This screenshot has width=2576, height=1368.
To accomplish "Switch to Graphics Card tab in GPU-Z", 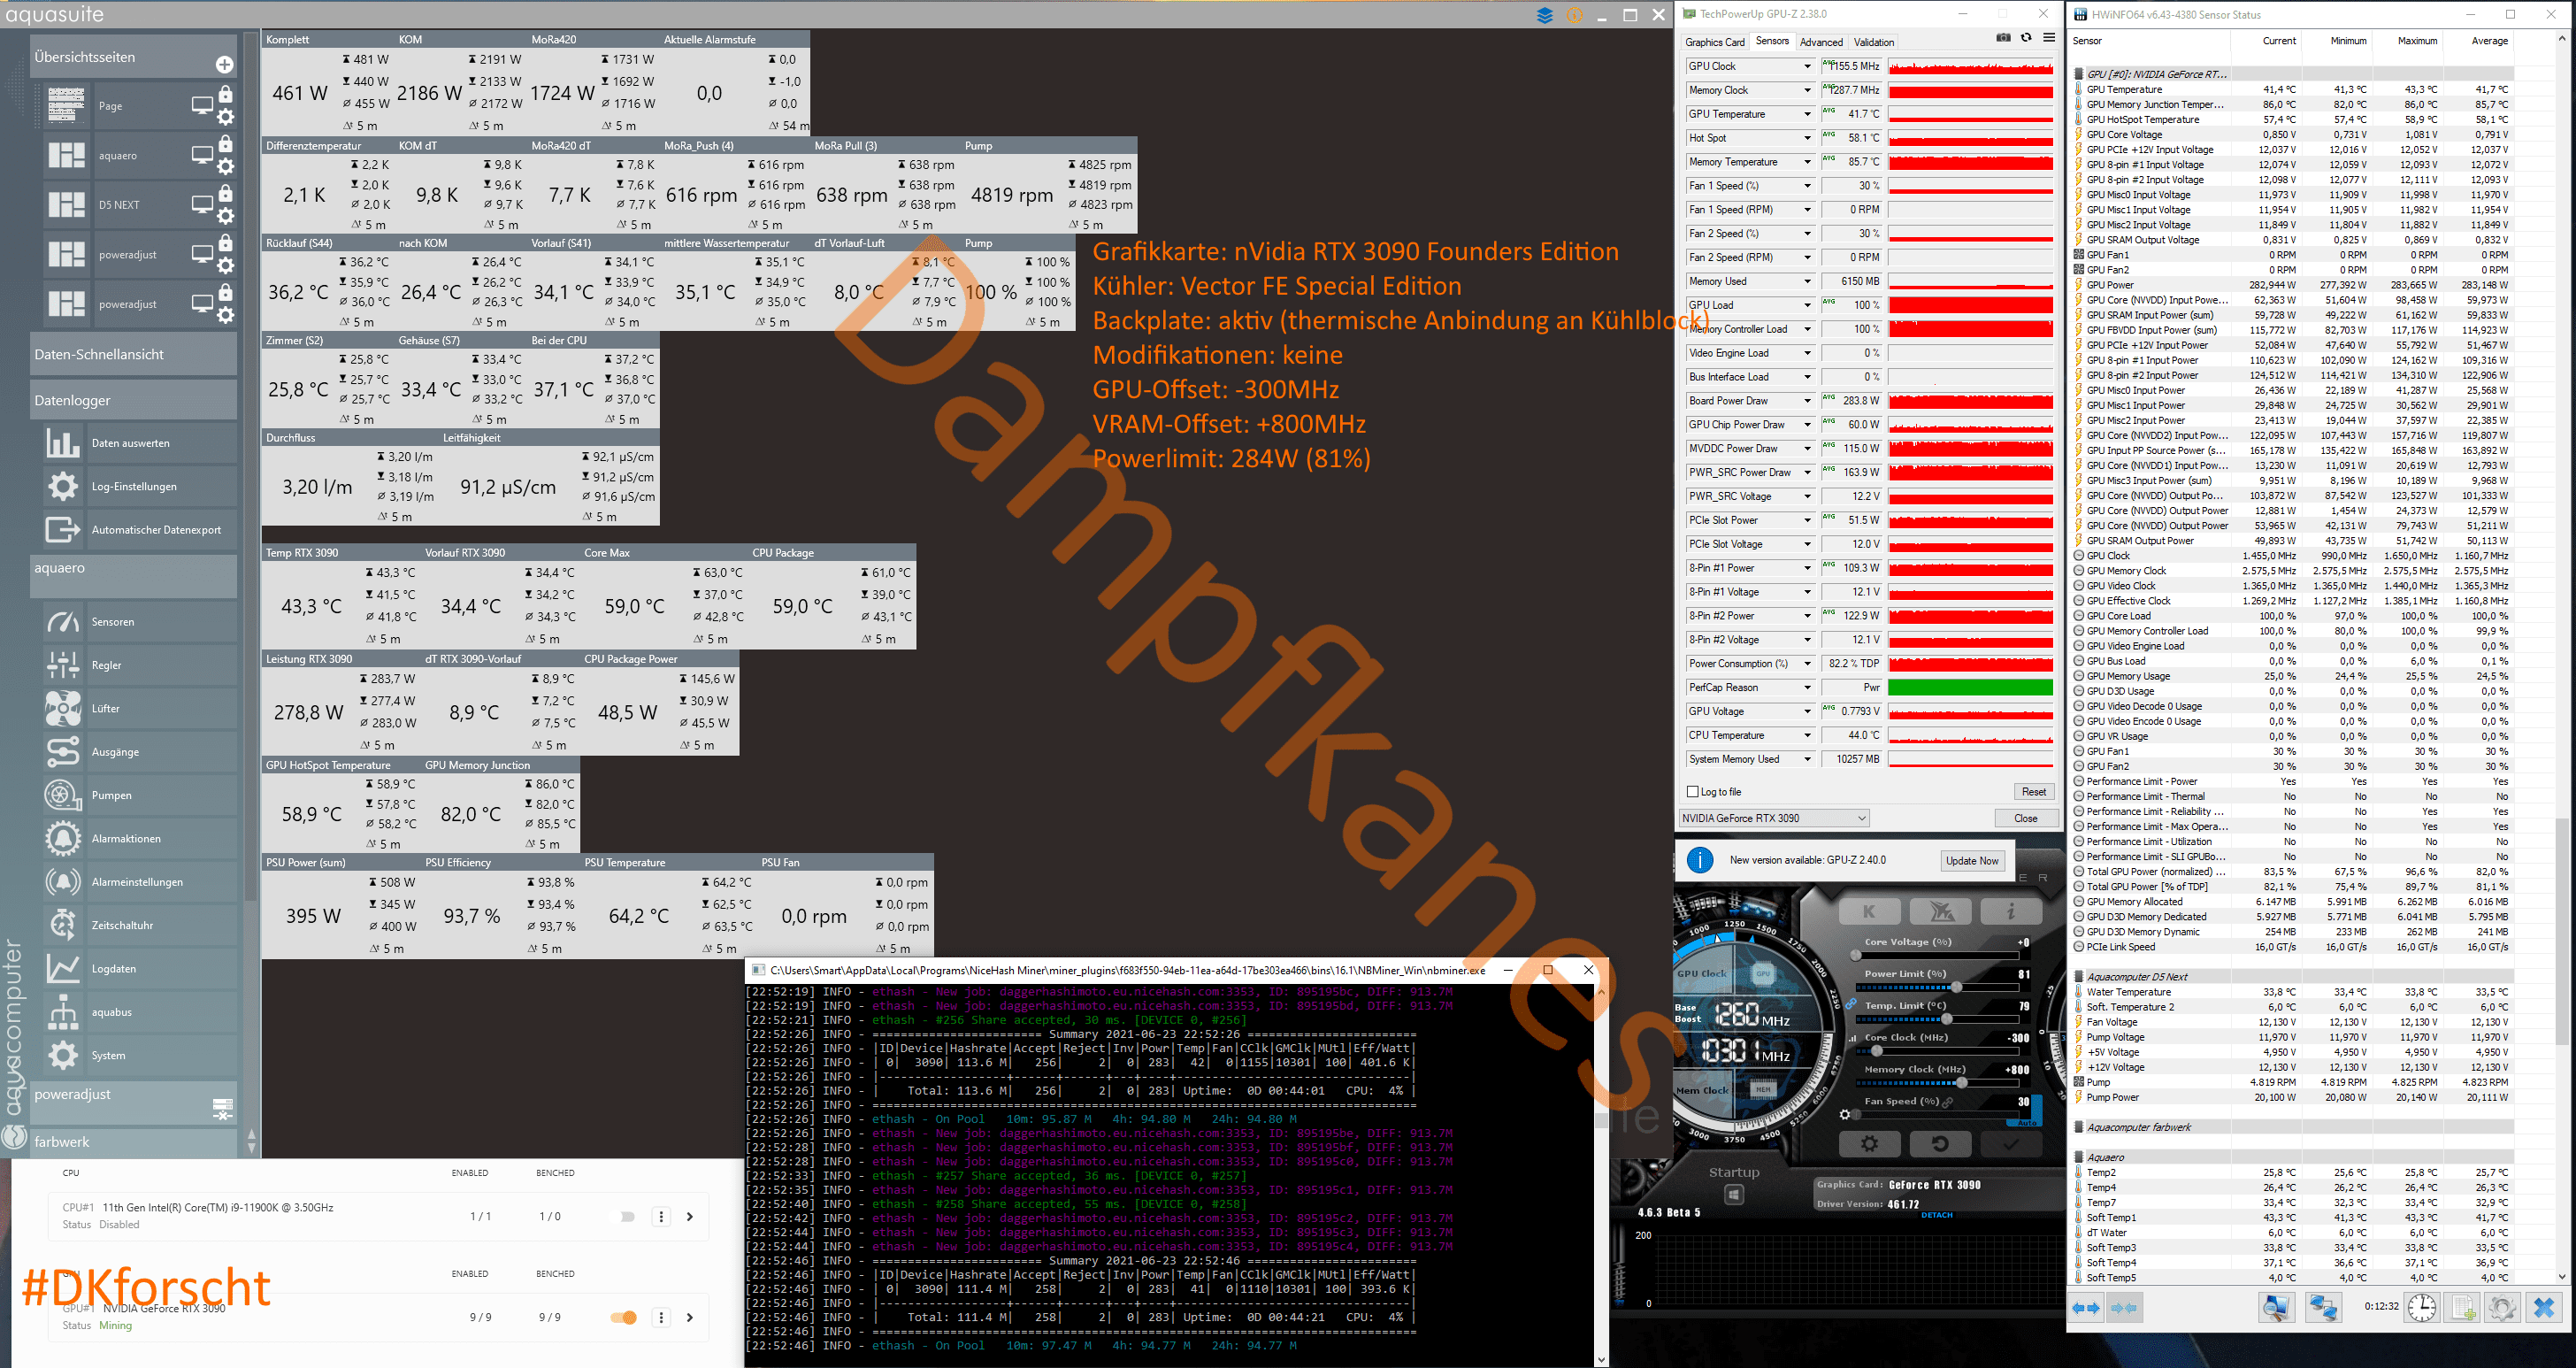I will pyautogui.click(x=1715, y=42).
